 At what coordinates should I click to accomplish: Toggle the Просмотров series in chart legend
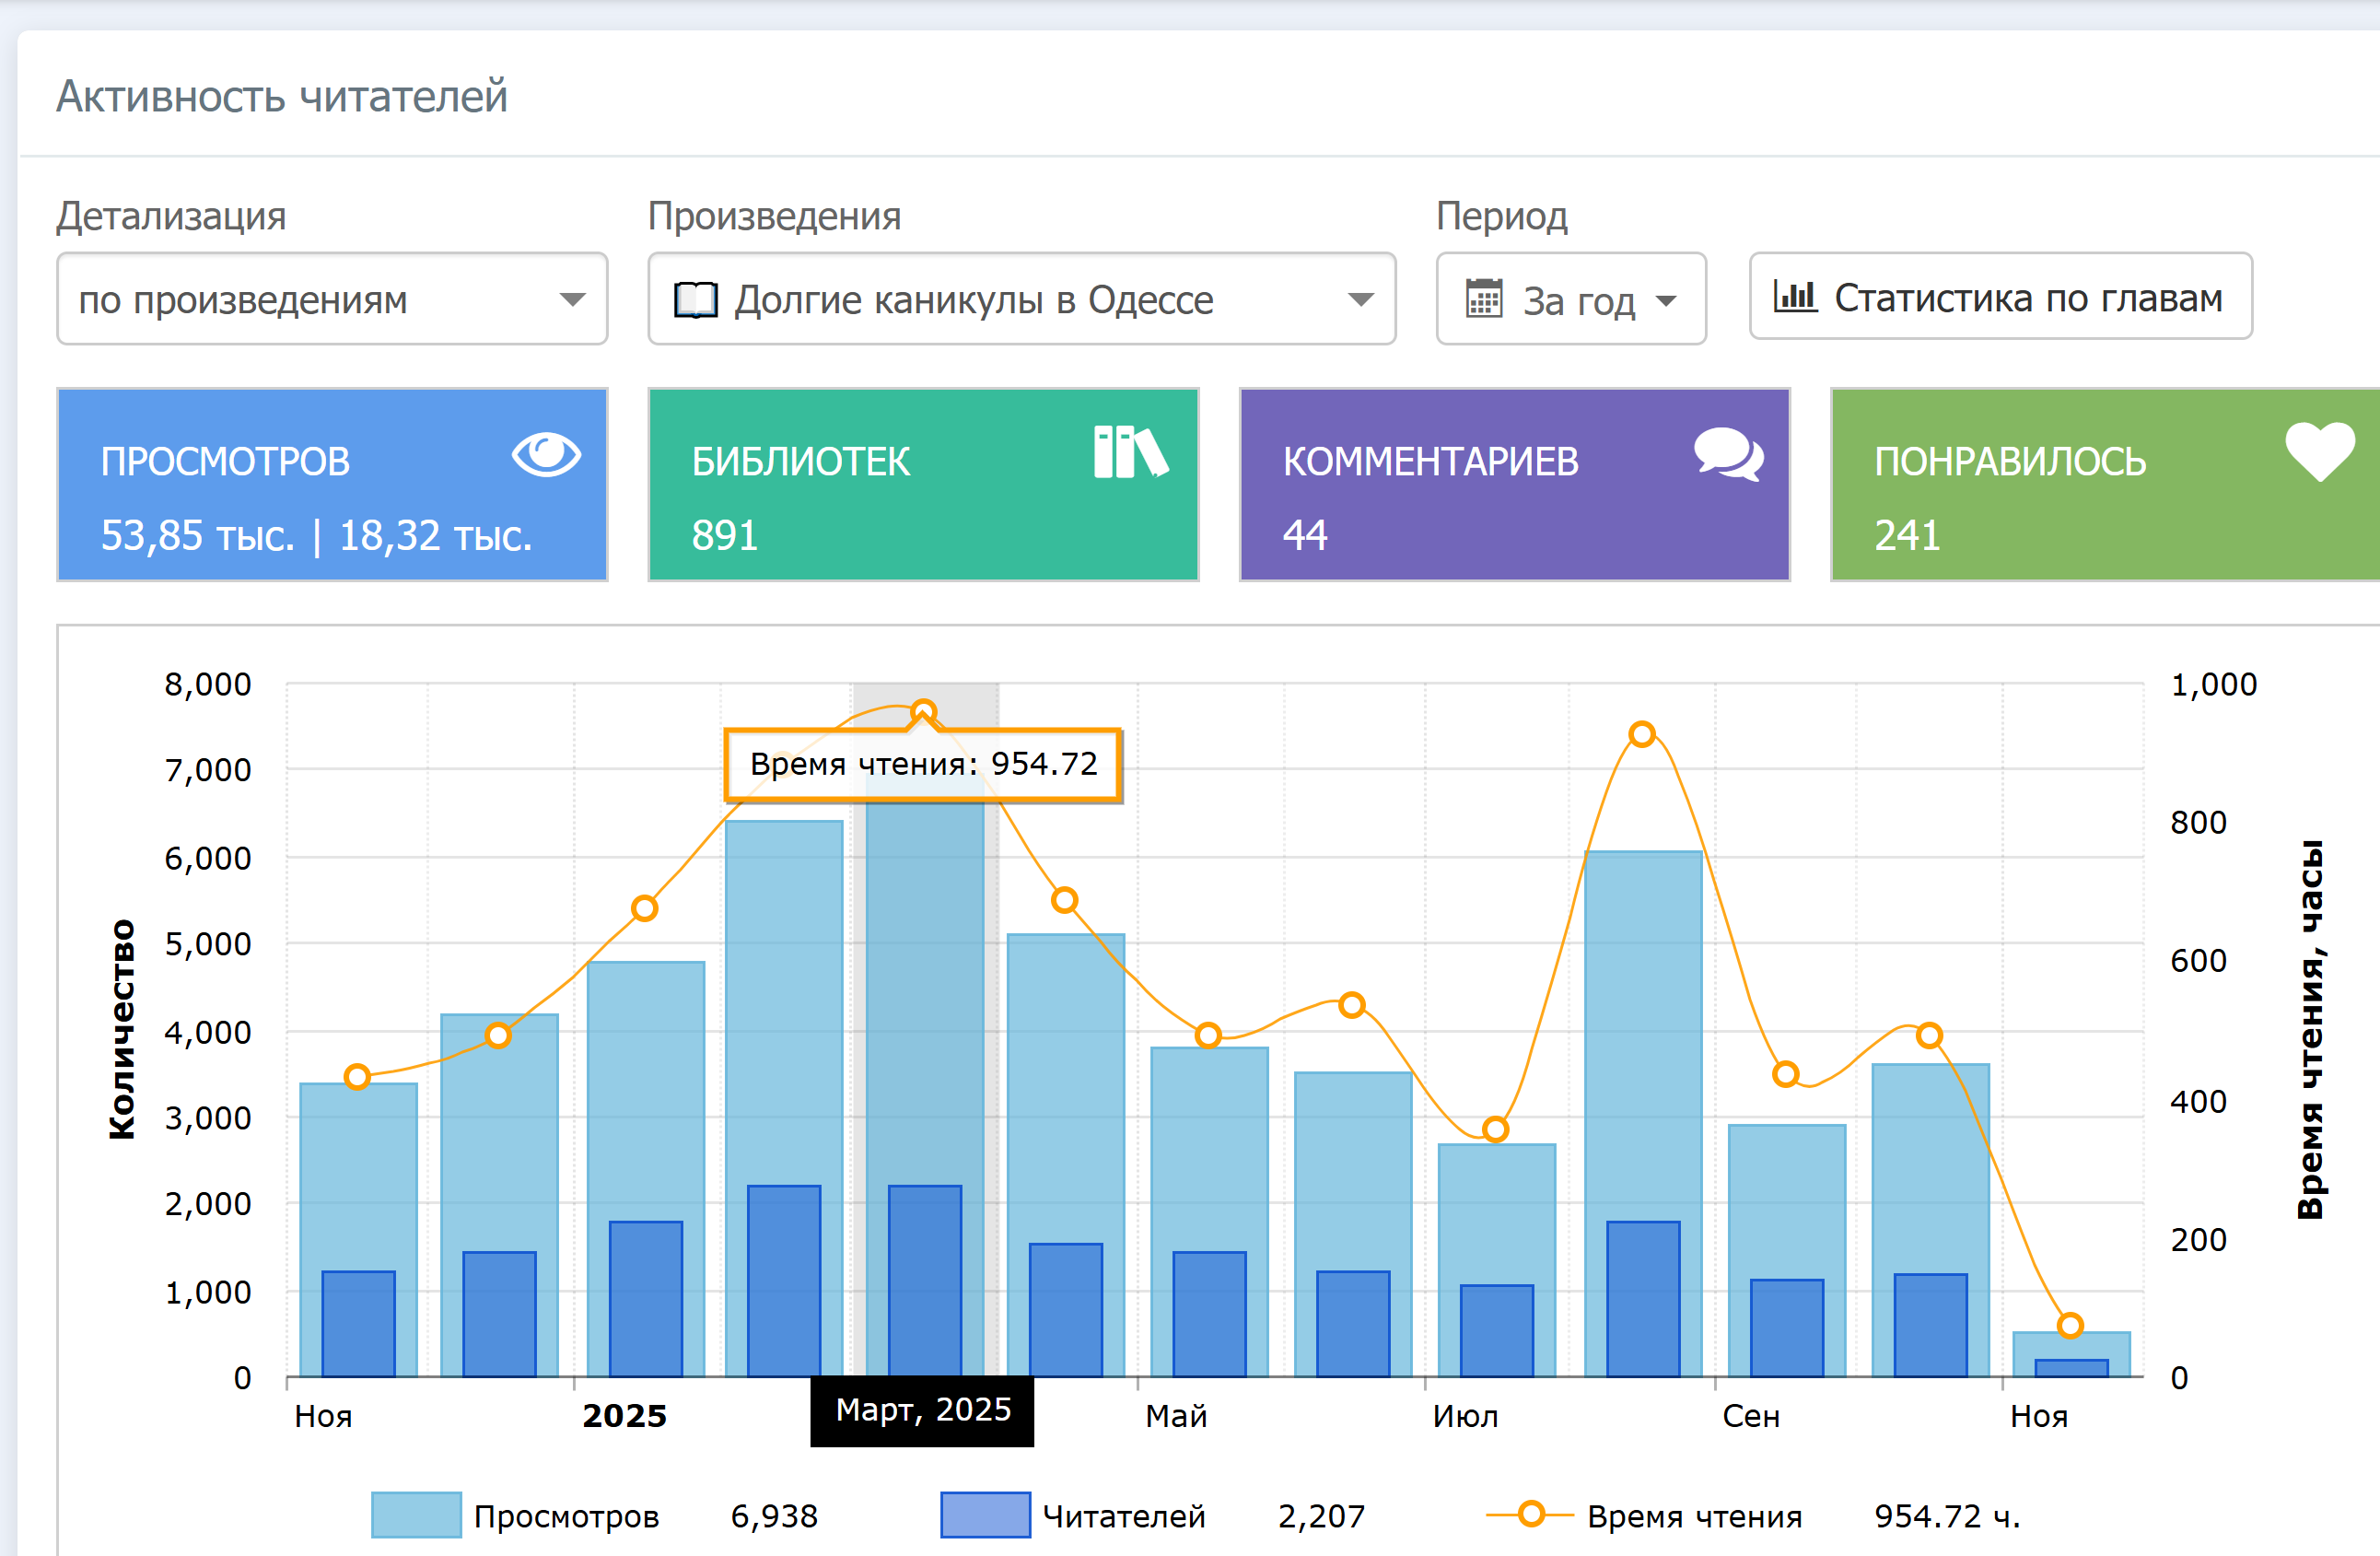[566, 1516]
